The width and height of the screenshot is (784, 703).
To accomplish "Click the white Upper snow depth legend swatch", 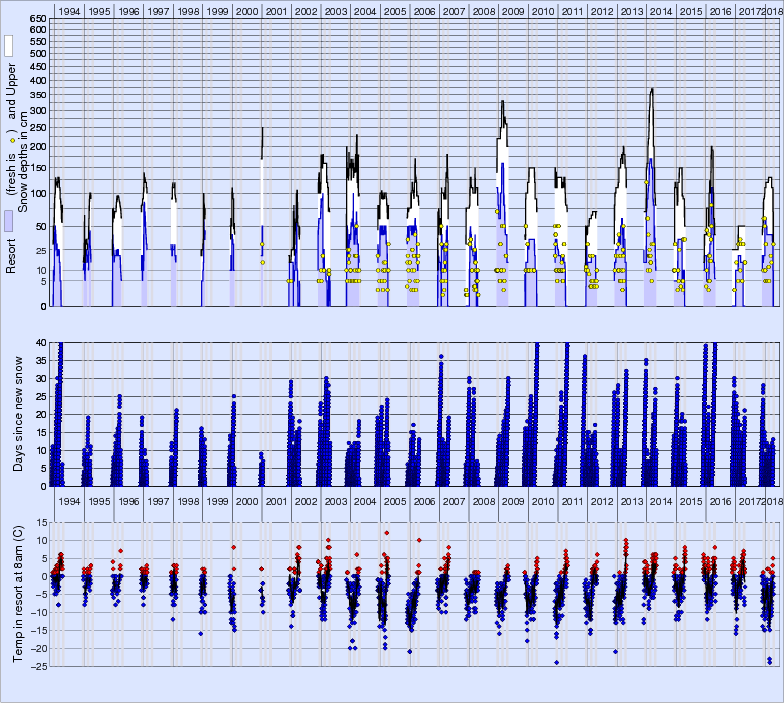I will click(x=8, y=46).
